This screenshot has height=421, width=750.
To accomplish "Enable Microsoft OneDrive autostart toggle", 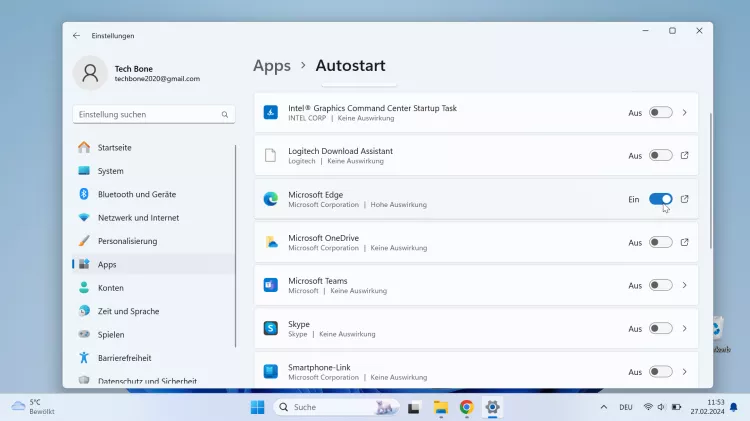I will pos(661,242).
